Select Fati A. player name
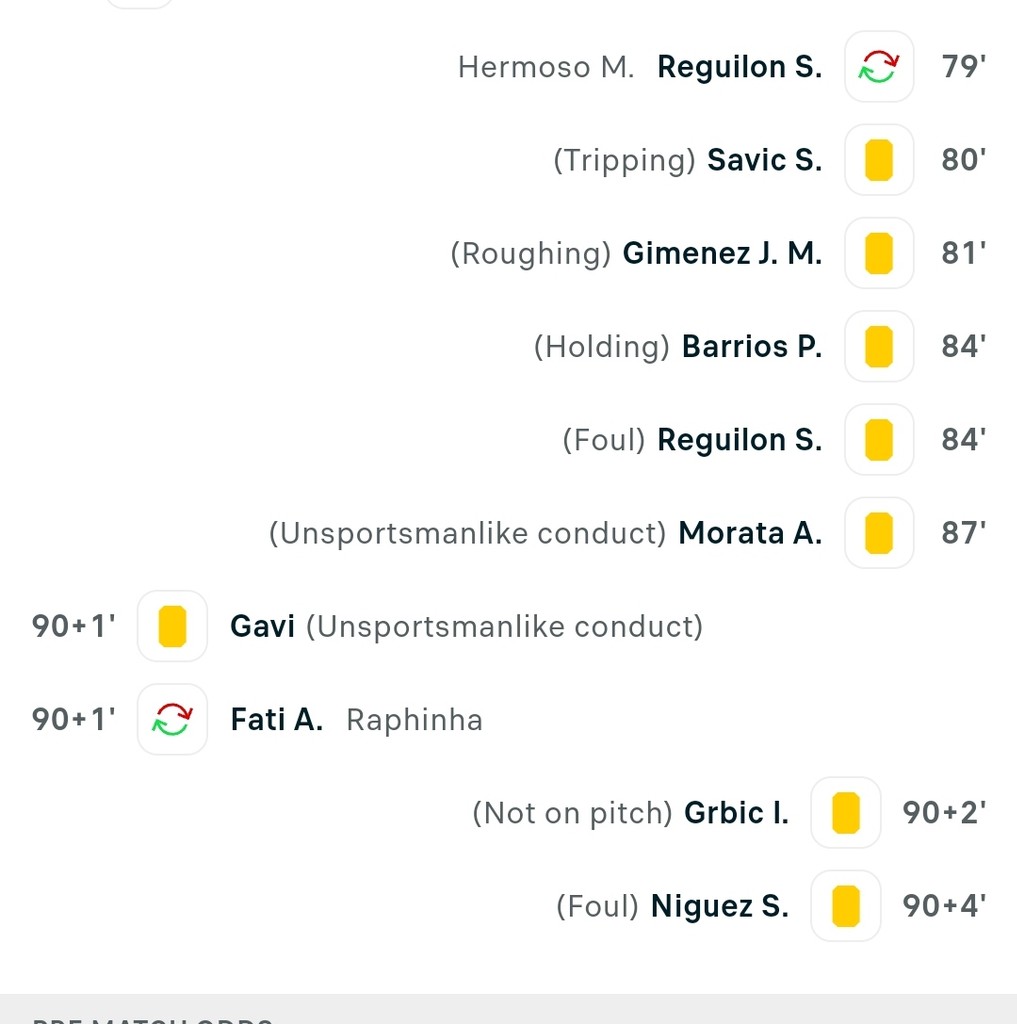 coord(276,719)
